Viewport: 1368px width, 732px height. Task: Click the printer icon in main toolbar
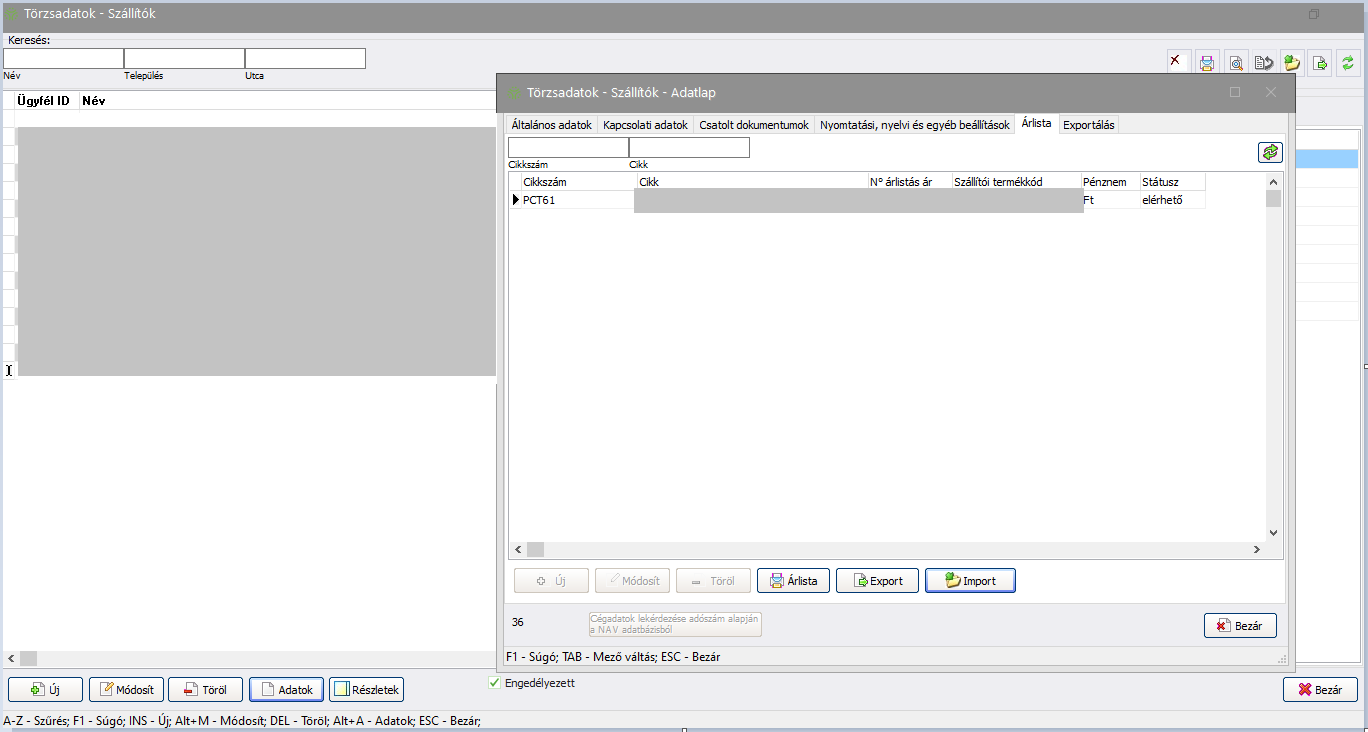(x=1206, y=62)
